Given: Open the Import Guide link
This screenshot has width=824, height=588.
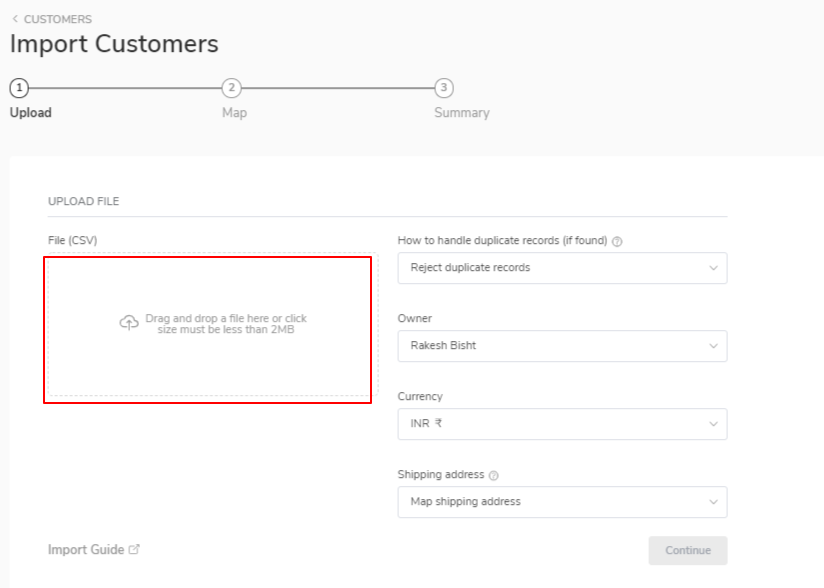Looking at the screenshot, I should pos(86,550).
